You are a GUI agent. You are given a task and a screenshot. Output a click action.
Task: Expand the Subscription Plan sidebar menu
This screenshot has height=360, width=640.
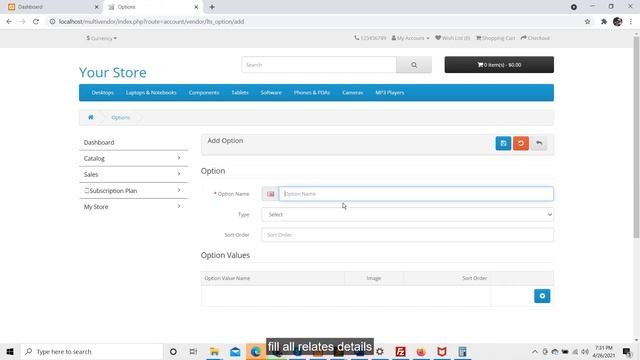[x=133, y=191]
